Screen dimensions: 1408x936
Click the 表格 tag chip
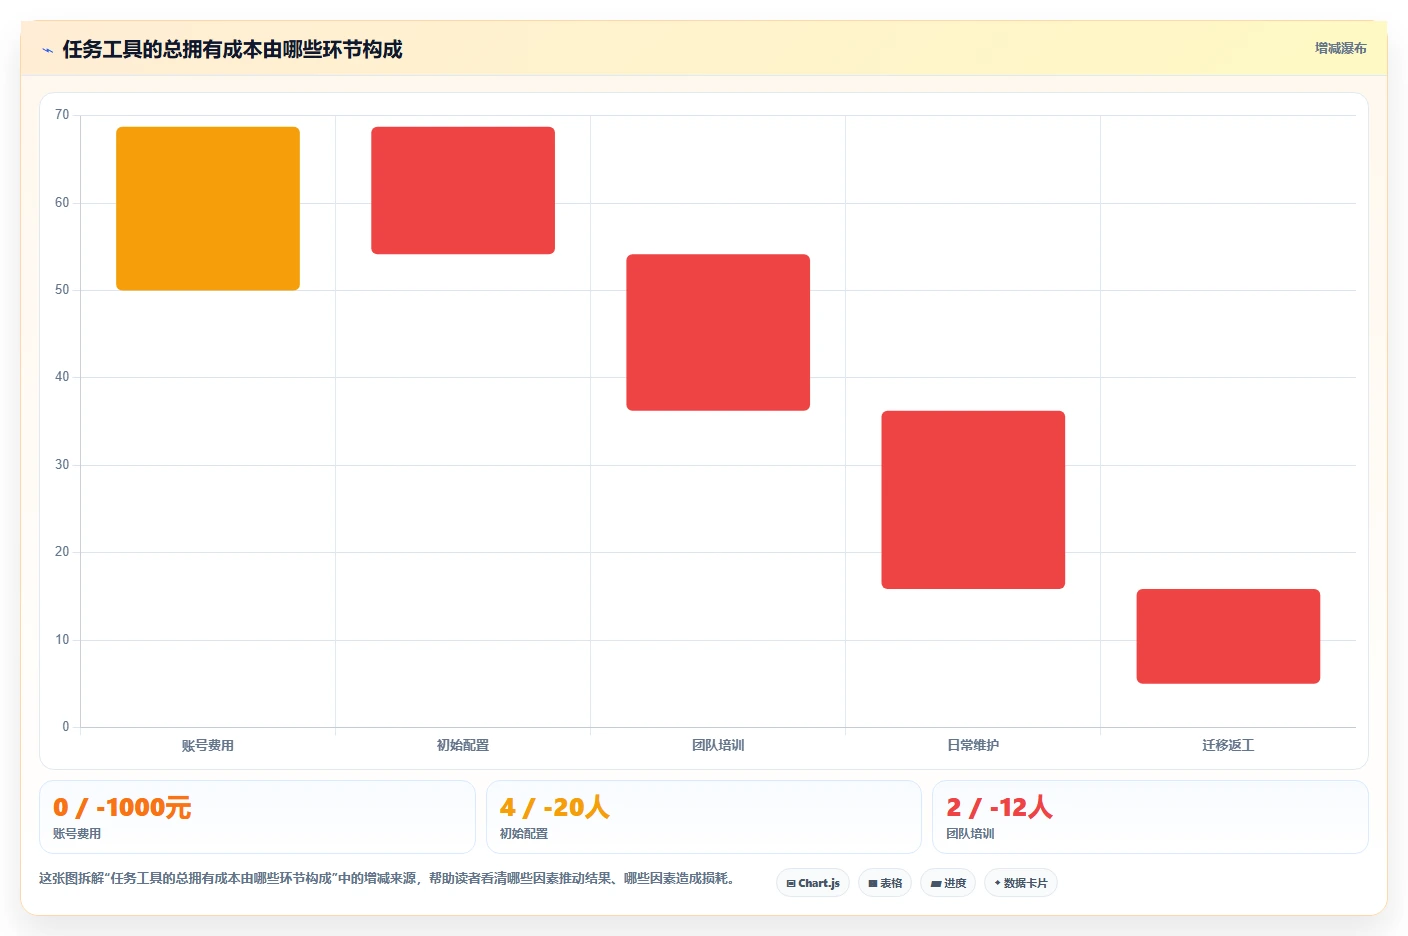point(885,883)
